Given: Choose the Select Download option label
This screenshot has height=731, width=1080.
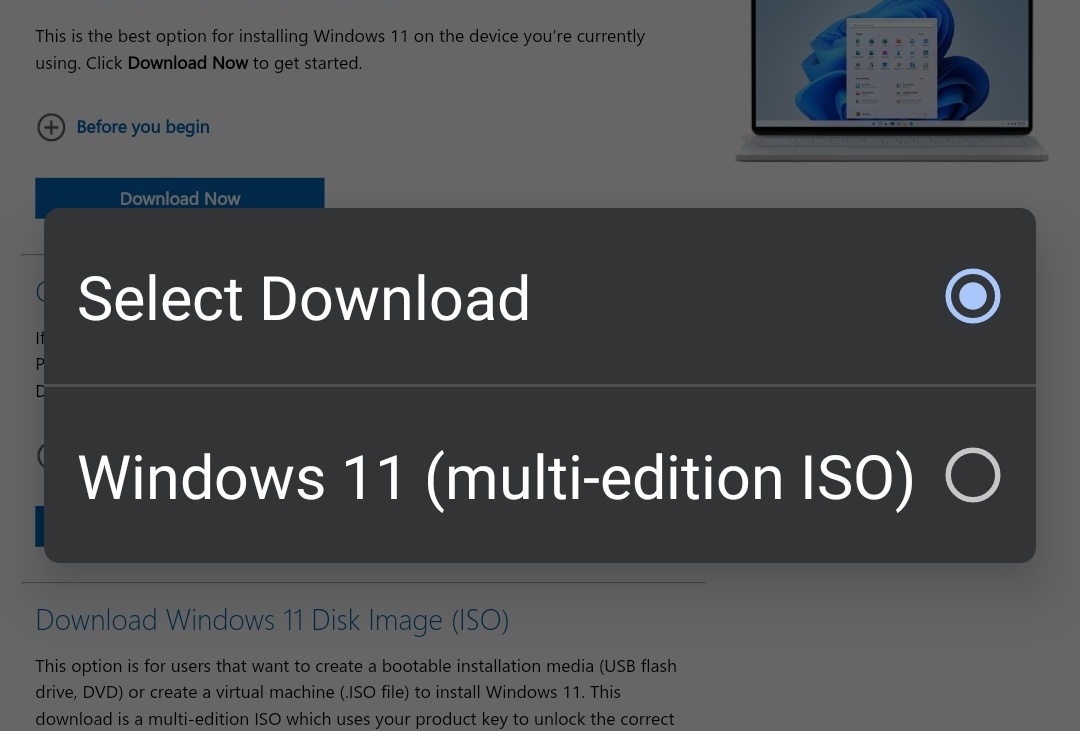Looking at the screenshot, I should 303,298.
